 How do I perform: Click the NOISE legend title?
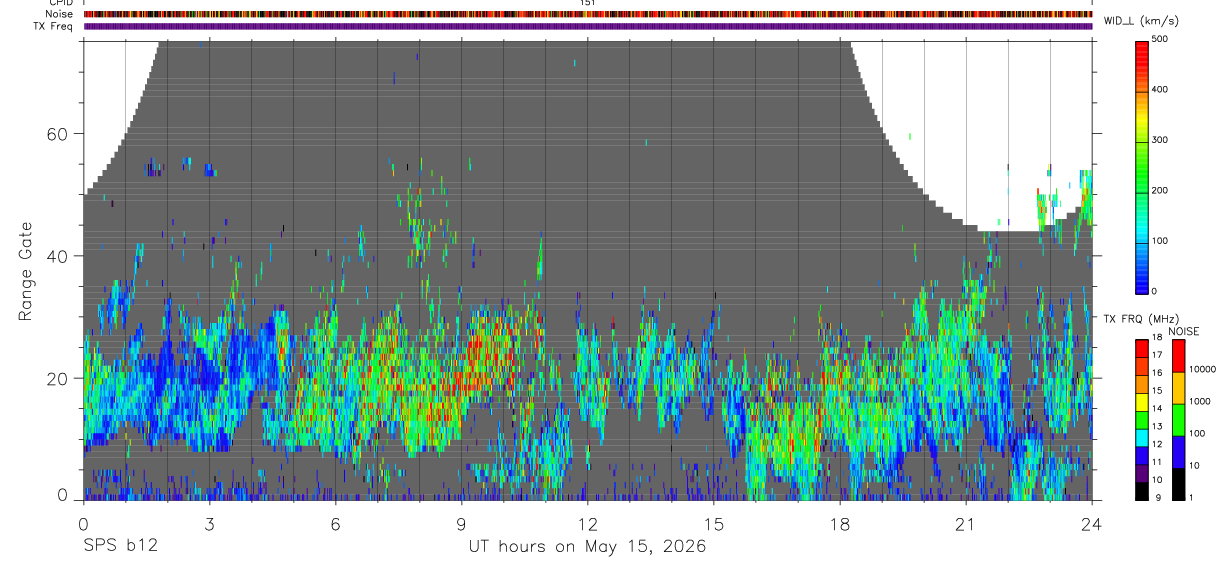(x=1184, y=331)
